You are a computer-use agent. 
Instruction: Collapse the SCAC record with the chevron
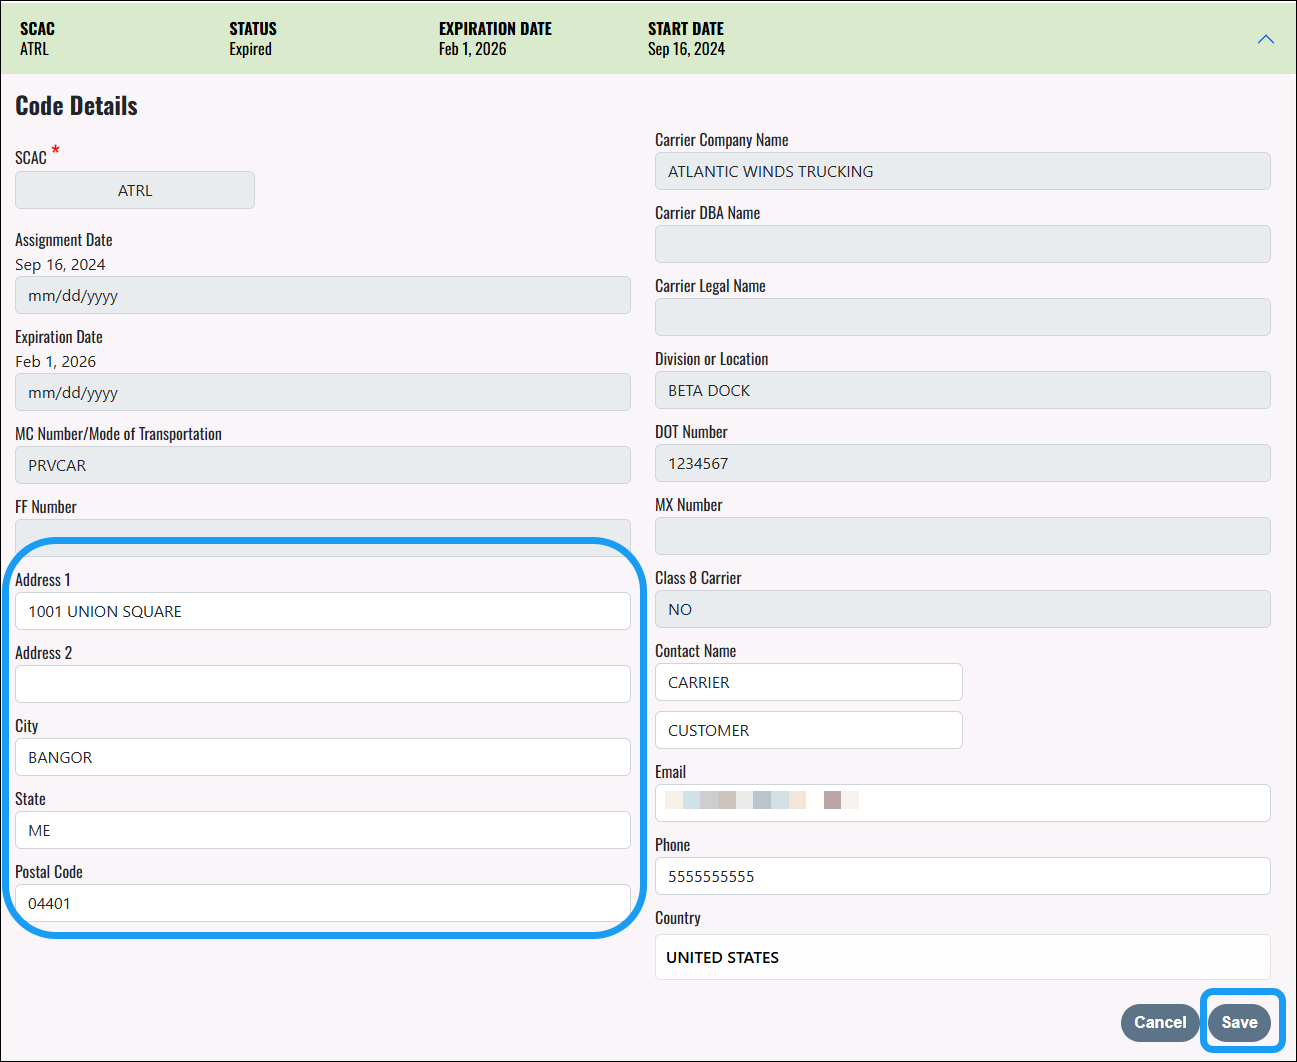[x=1265, y=39]
